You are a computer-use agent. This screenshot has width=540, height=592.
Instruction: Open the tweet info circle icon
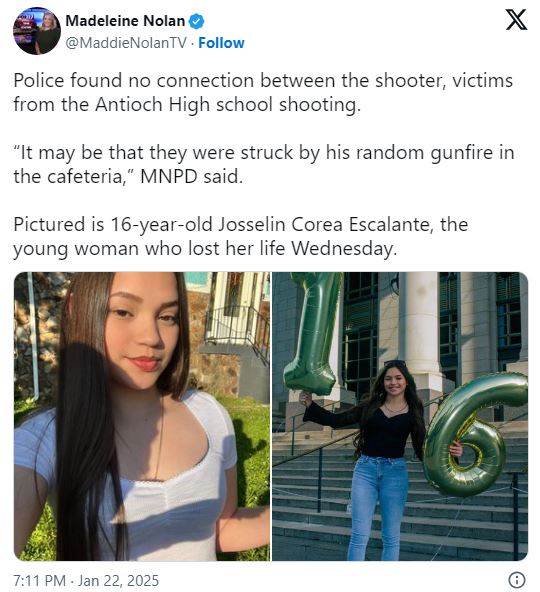click(x=517, y=580)
